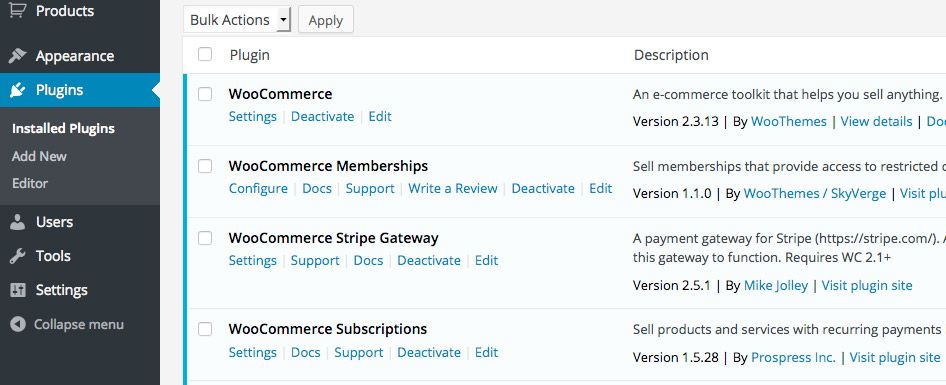Open Prospress Inc. author link
Screen dimensions: 946x385
[x=793, y=357]
